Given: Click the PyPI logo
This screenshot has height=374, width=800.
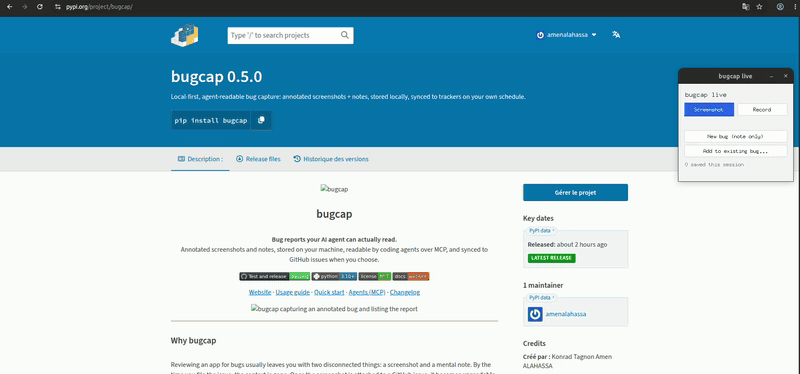Looking at the screenshot, I should tap(184, 35).
